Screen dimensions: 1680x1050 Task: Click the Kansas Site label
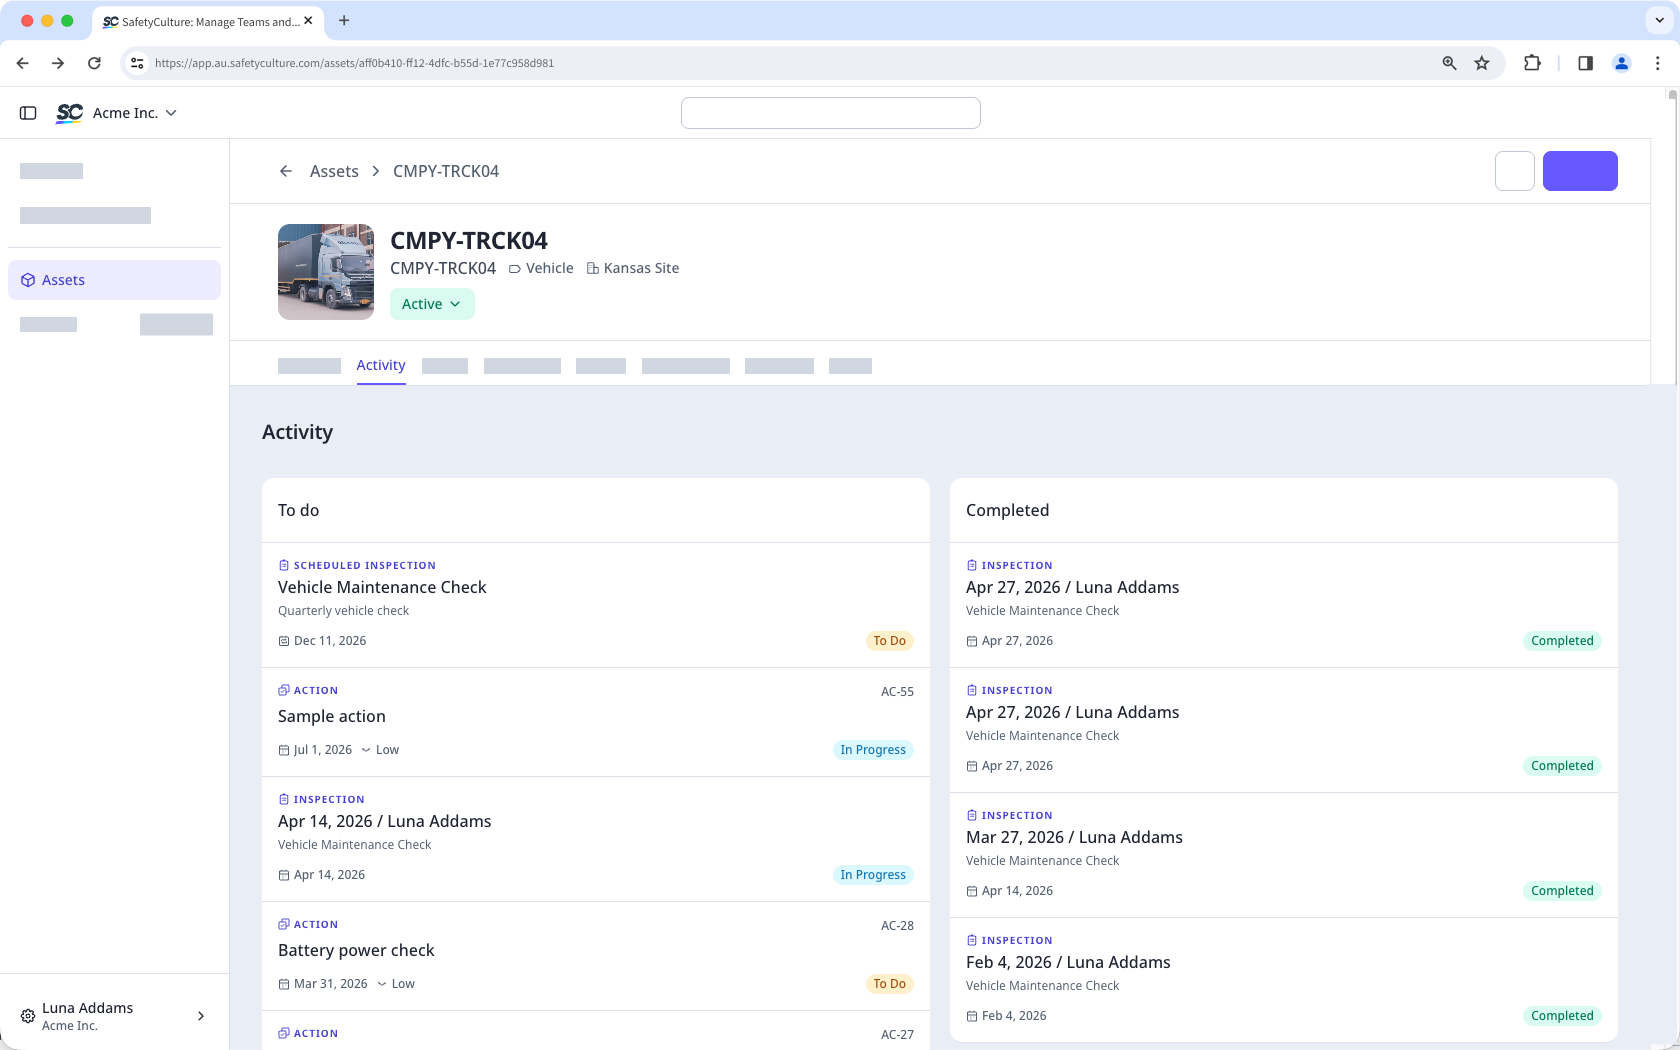633,268
